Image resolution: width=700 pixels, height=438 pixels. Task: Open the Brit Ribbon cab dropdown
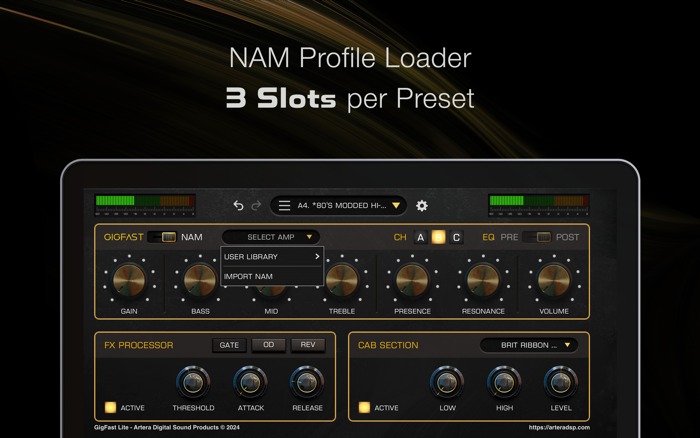pos(529,345)
